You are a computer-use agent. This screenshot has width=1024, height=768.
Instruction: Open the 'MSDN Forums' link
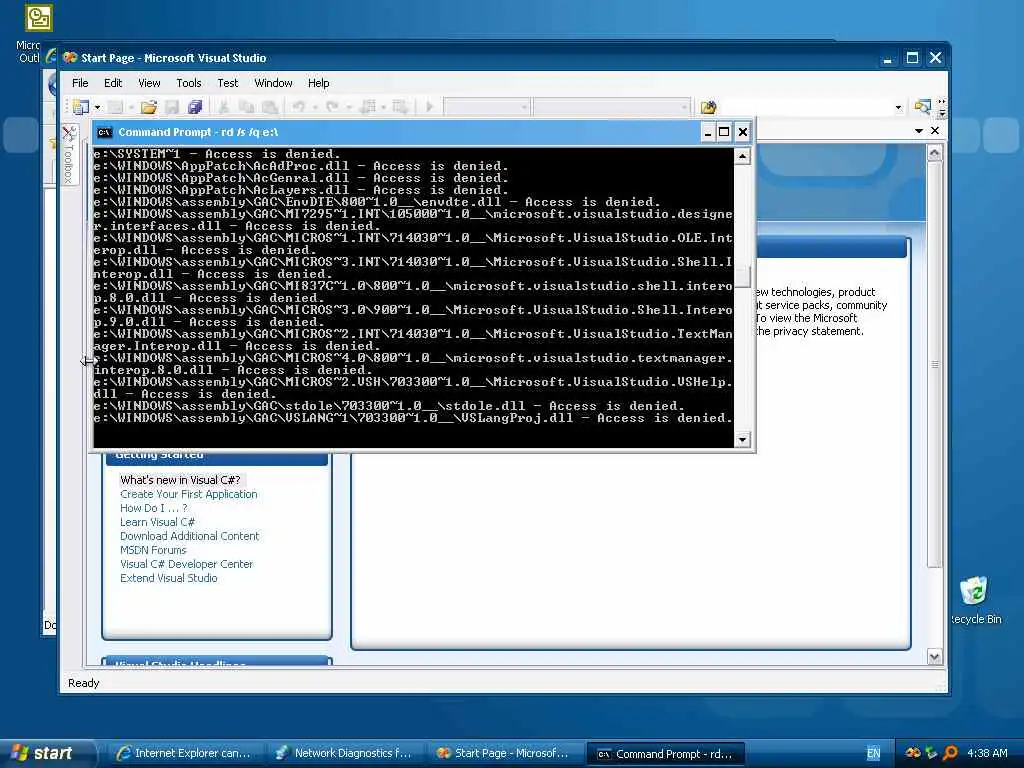click(153, 551)
